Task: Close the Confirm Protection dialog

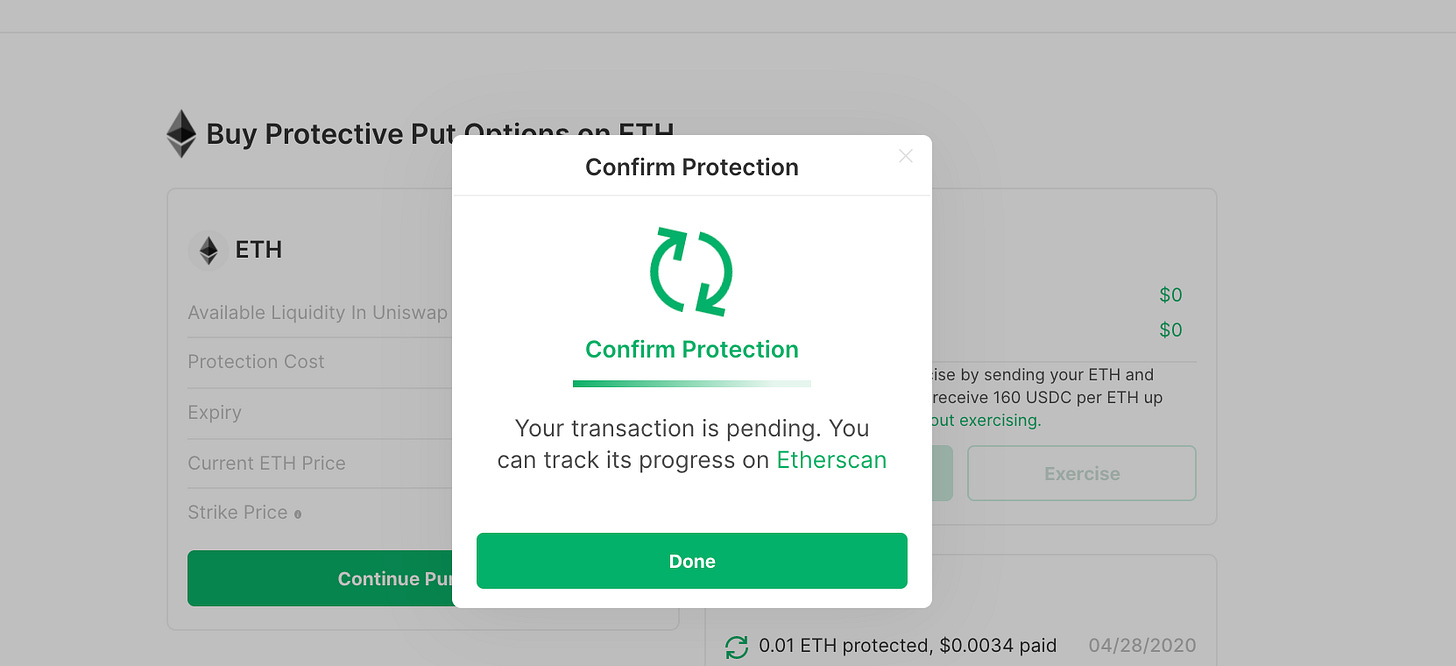Action: tap(905, 156)
